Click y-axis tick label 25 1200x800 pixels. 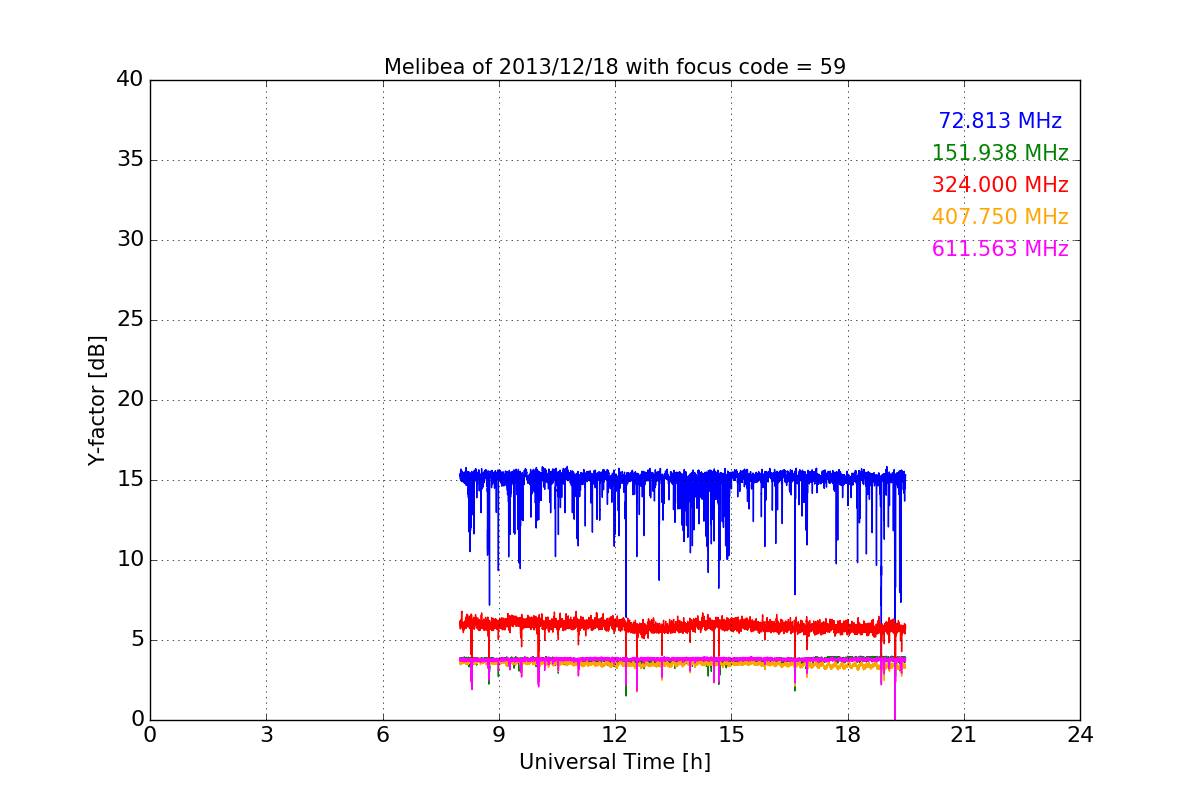[x=129, y=320]
